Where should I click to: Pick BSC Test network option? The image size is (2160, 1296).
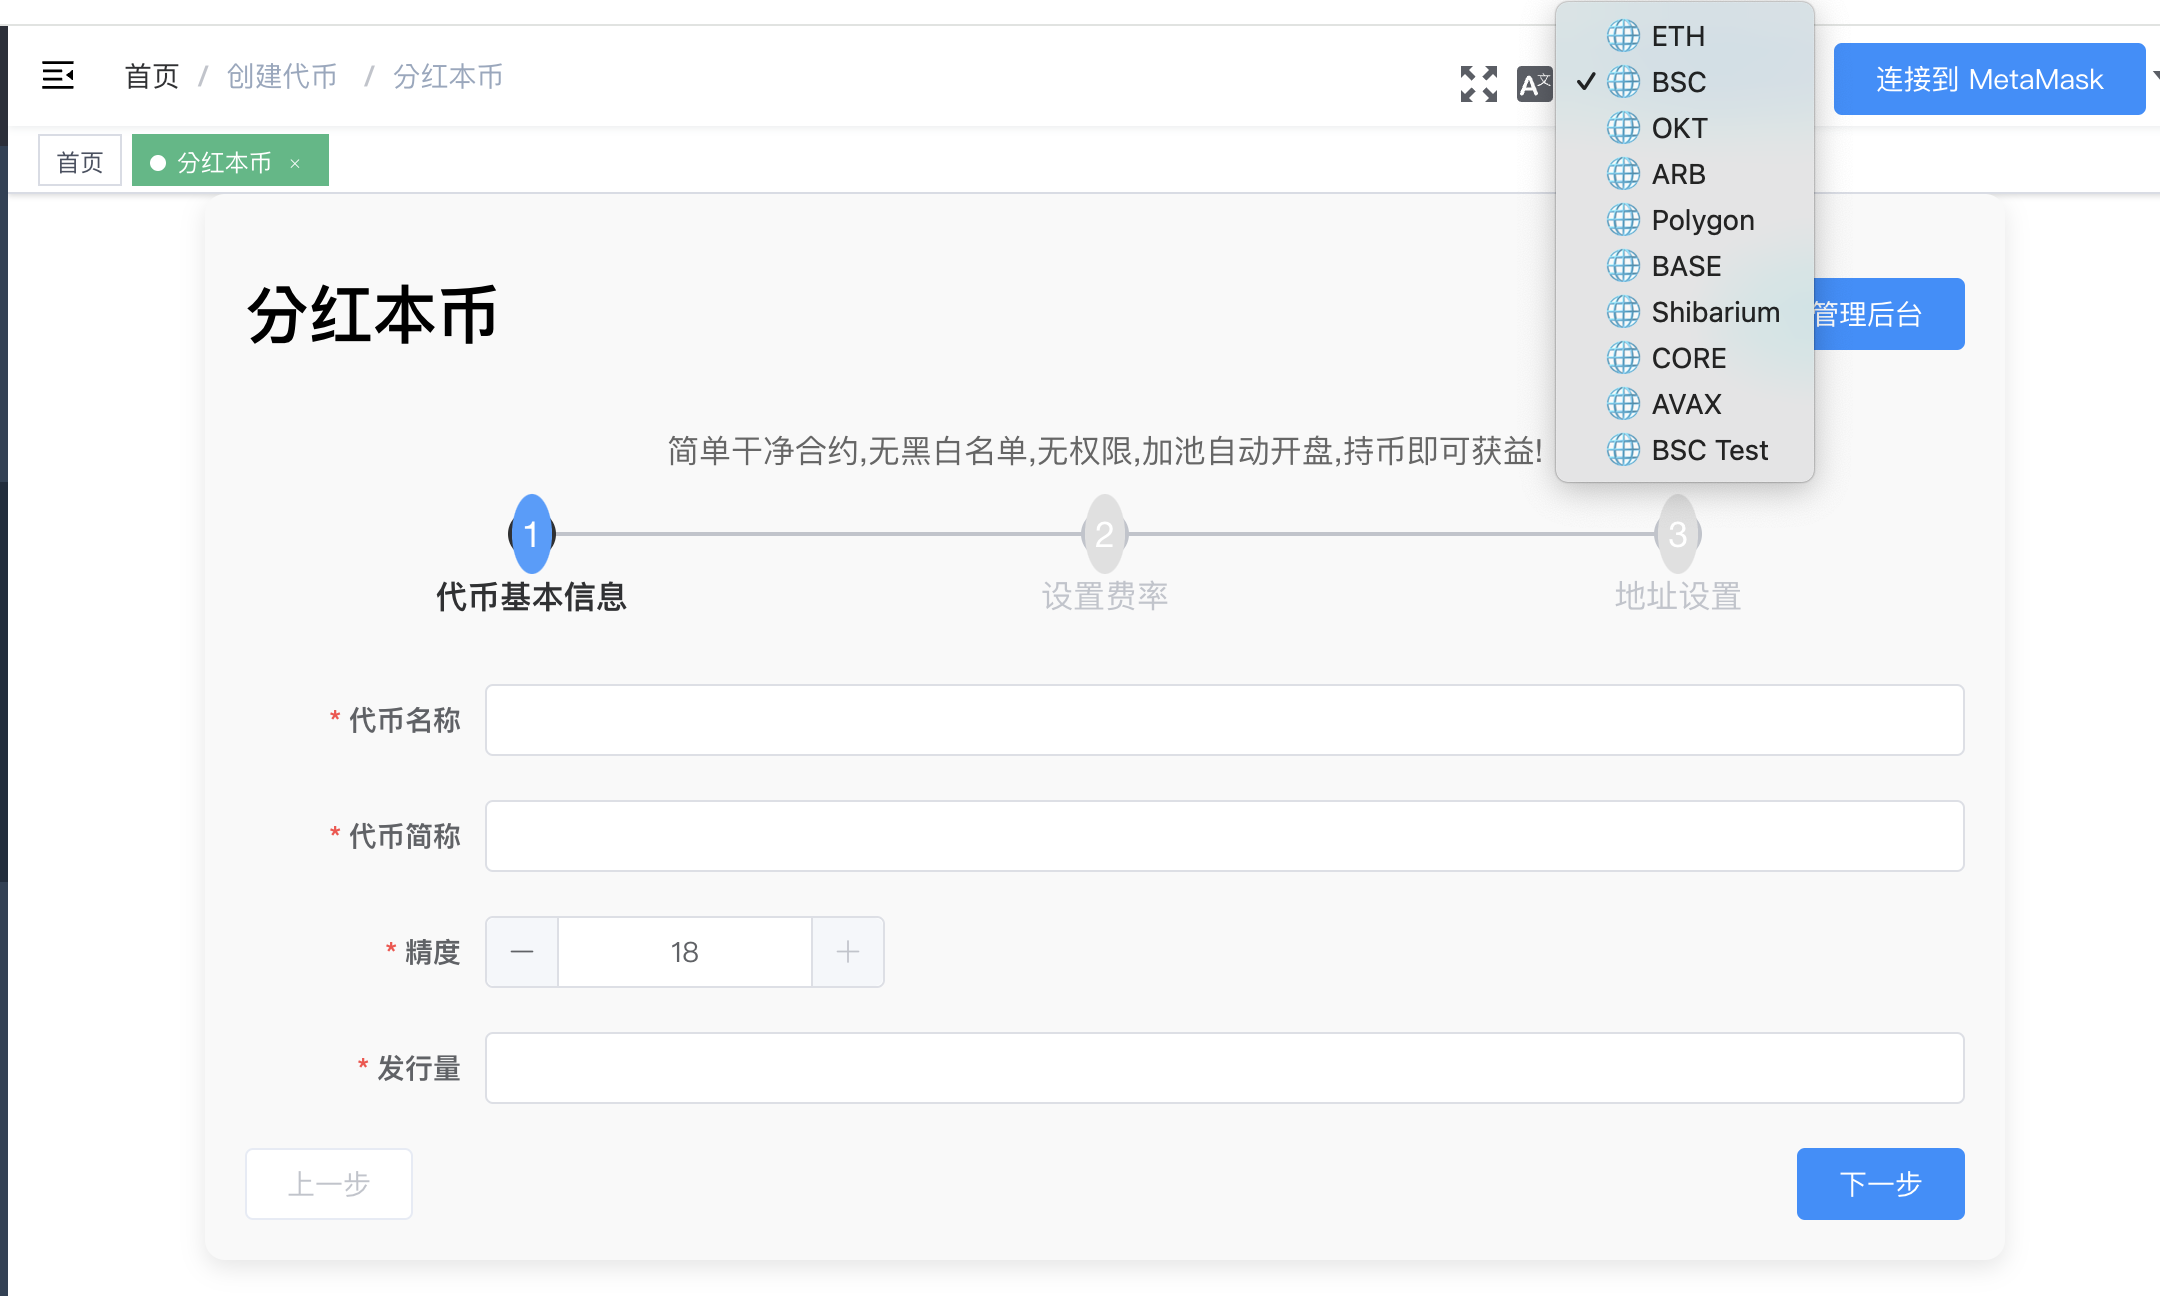[x=1709, y=450]
